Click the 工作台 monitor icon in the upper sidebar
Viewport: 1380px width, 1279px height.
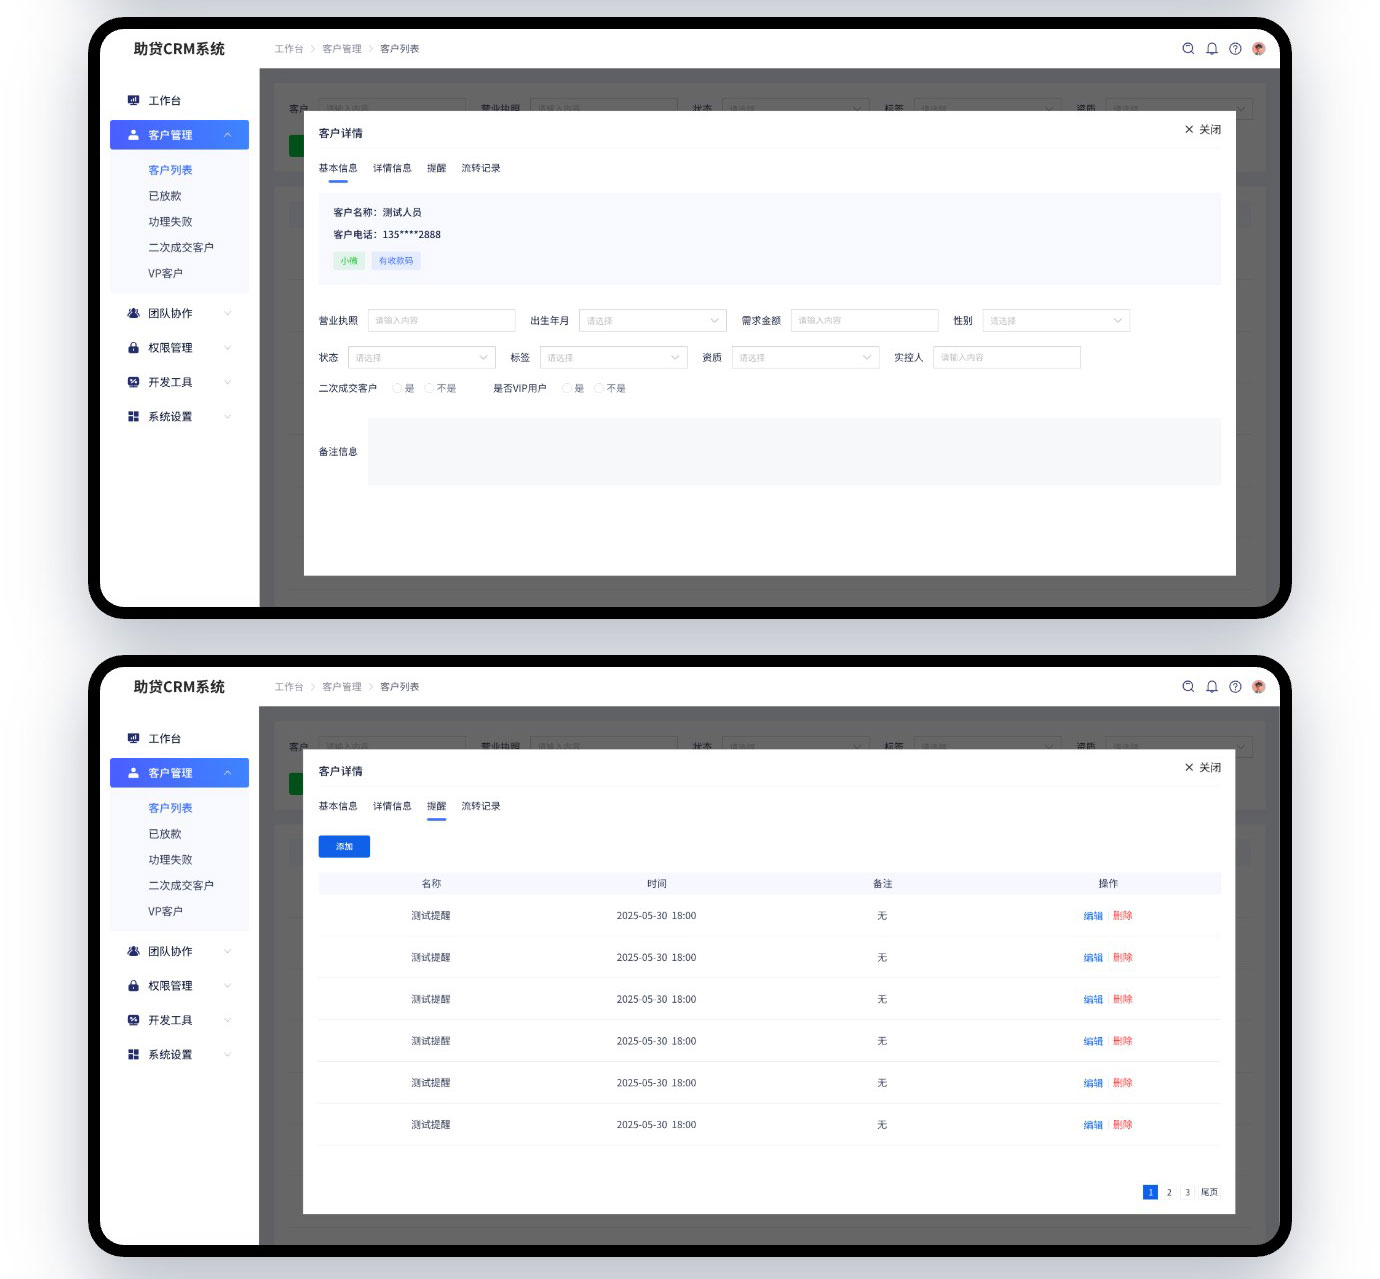pyautogui.click(x=133, y=100)
